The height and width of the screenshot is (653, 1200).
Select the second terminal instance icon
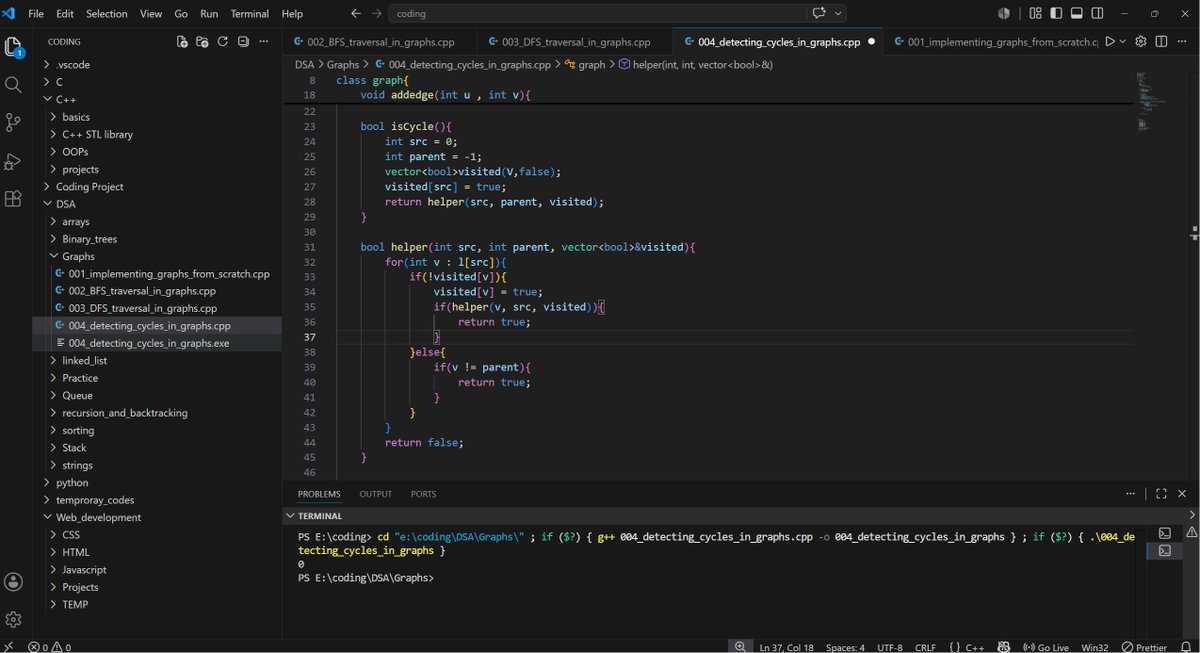[1164, 551]
